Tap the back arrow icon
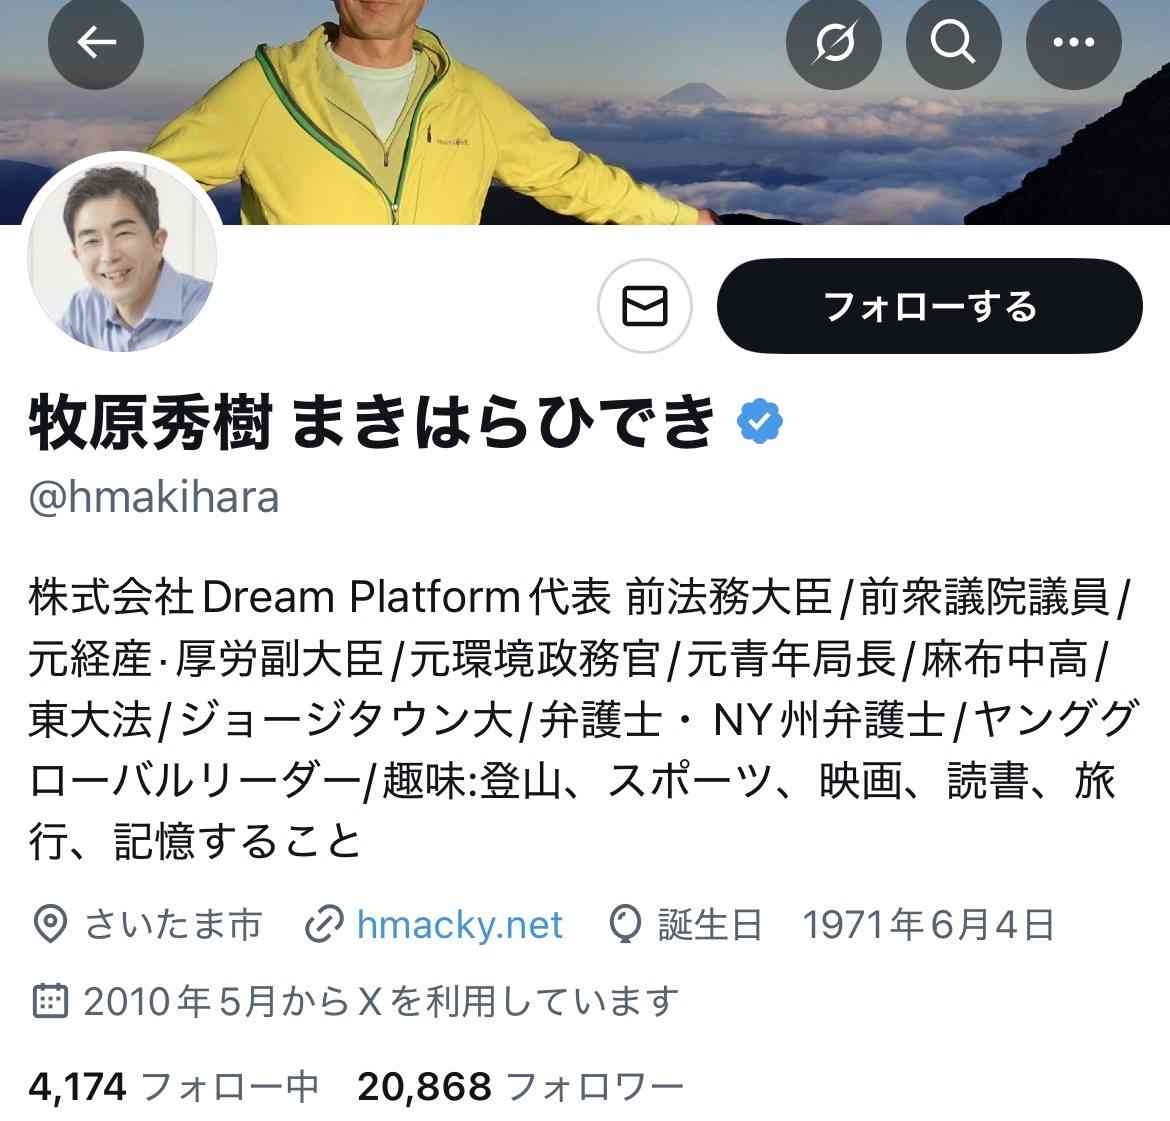The width and height of the screenshot is (1170, 1121). point(96,41)
